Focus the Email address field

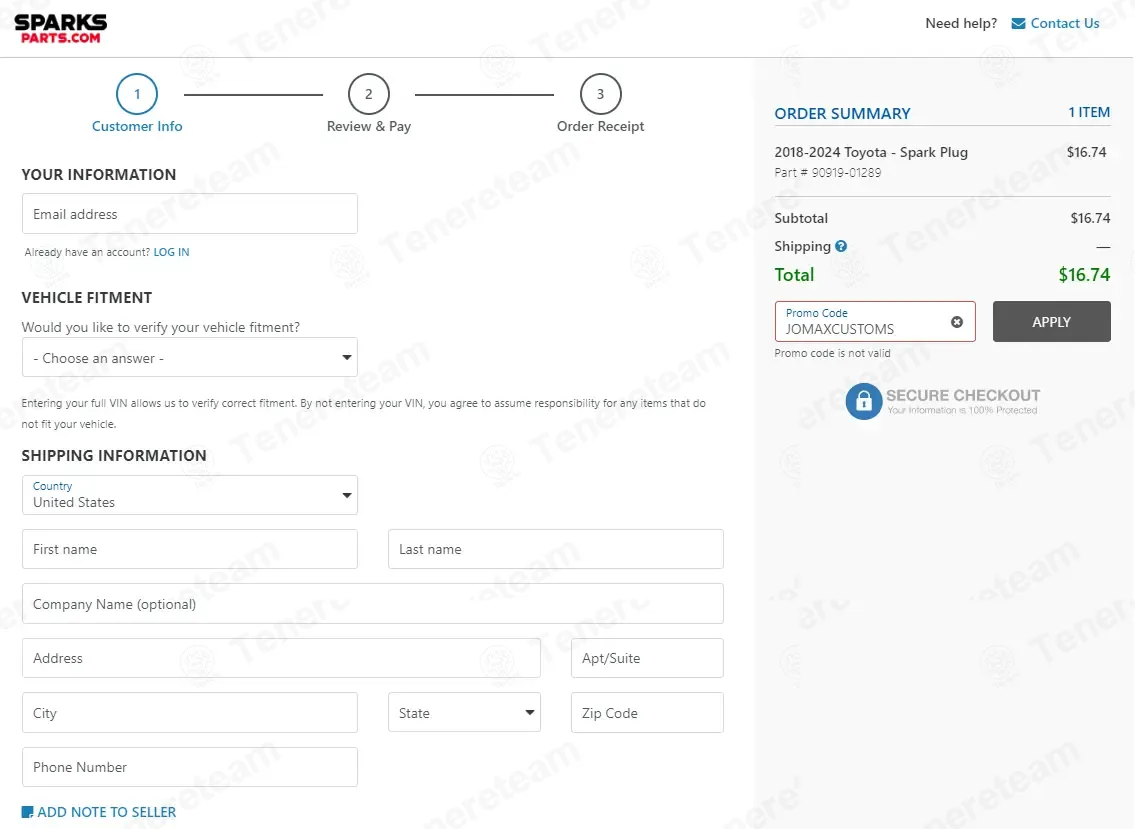coord(190,214)
